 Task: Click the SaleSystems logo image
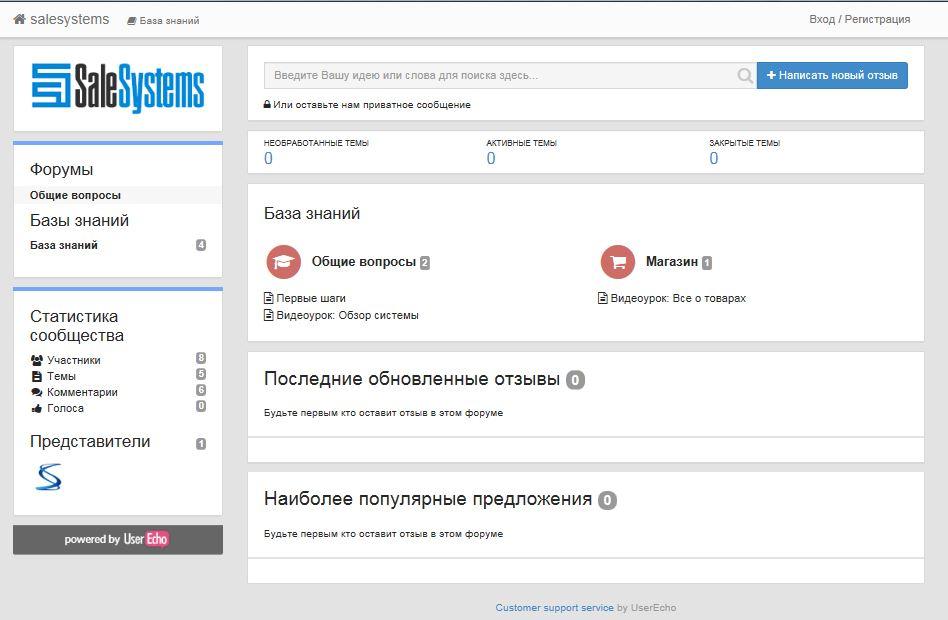118,88
